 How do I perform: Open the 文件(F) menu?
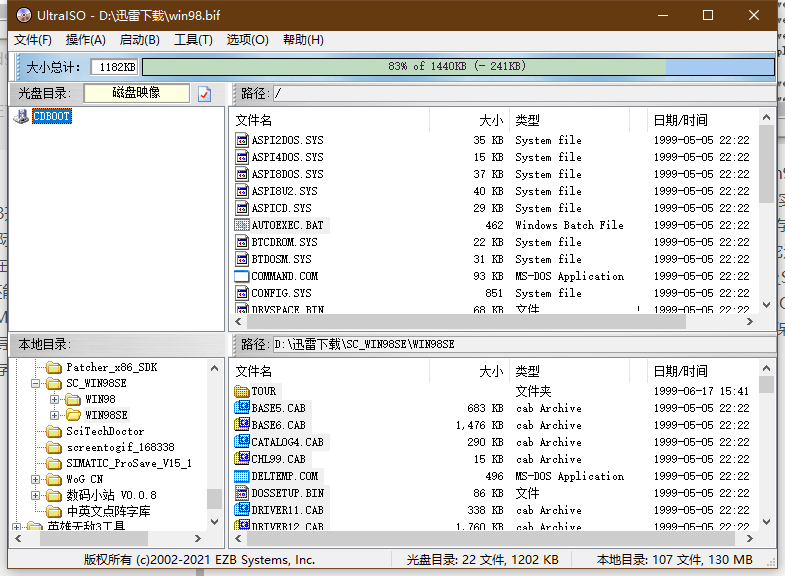pyautogui.click(x=33, y=40)
